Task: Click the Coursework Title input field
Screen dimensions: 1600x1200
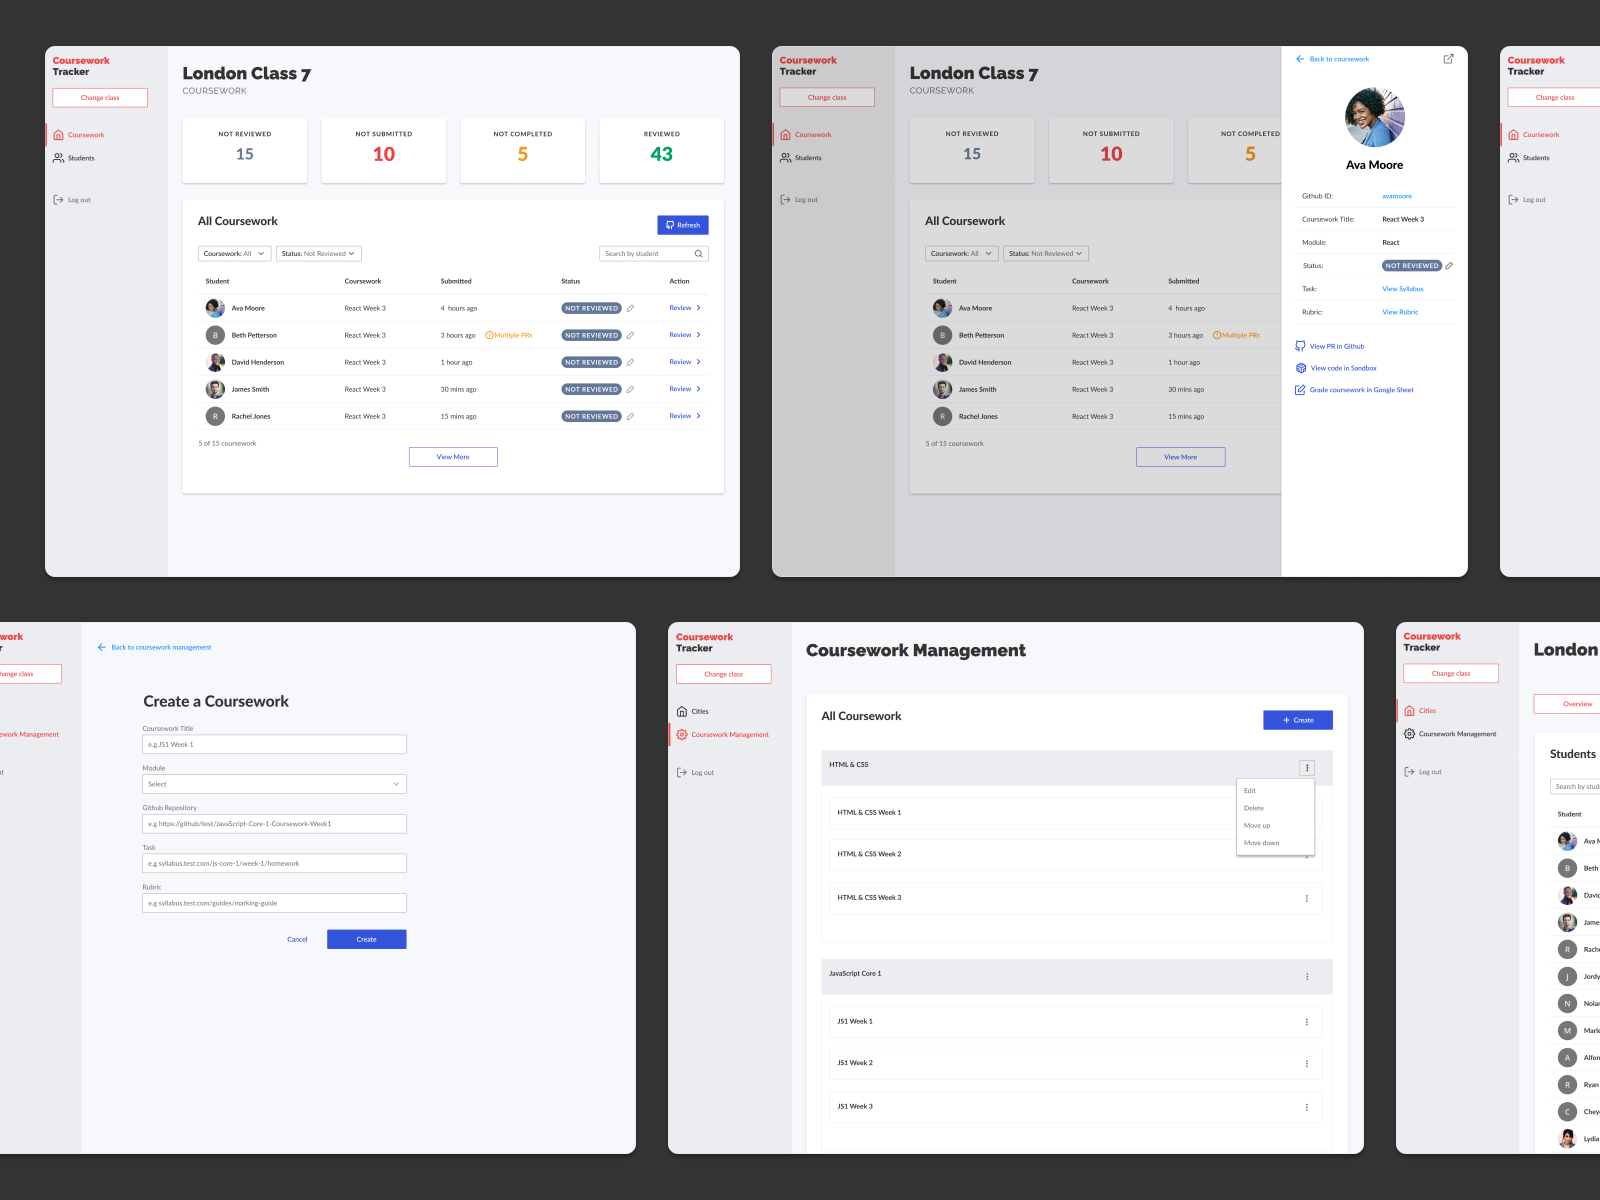Action: tap(274, 744)
